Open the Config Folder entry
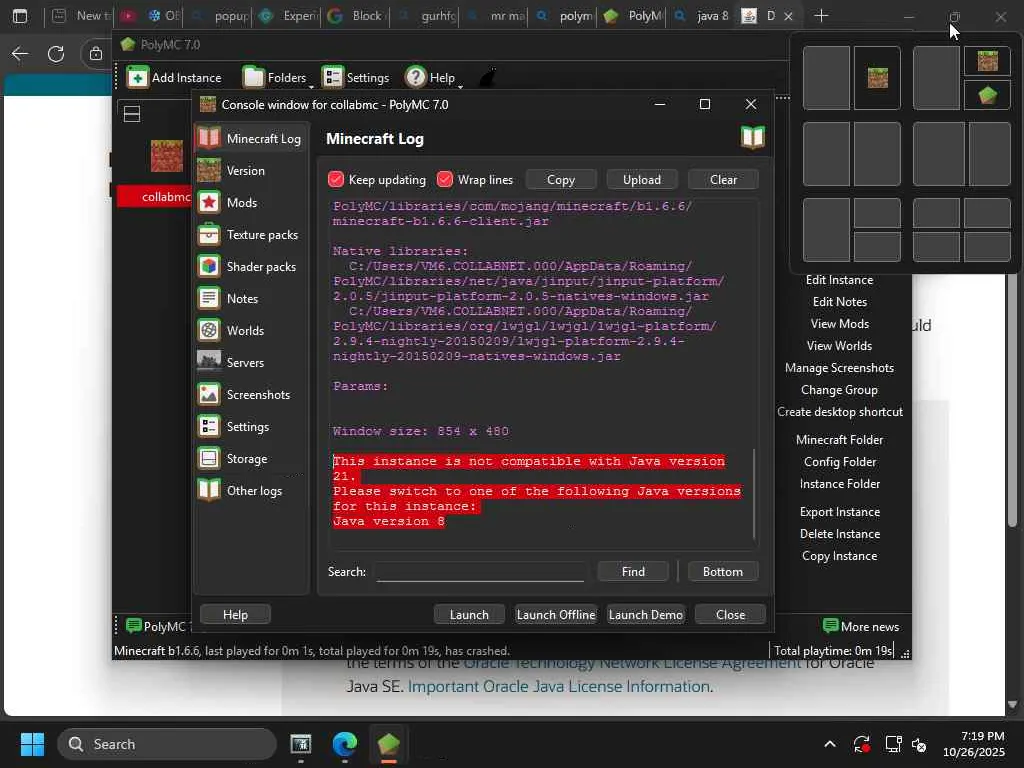 [x=839, y=462]
